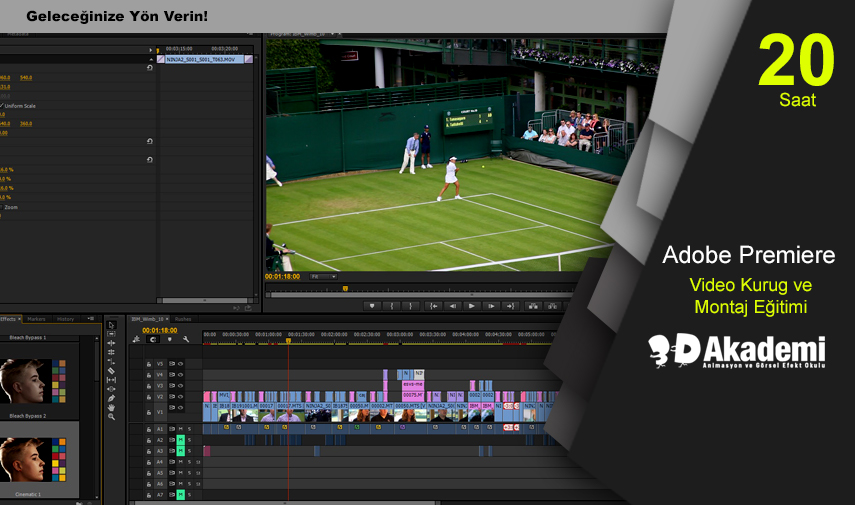Show/hide Effect Controls timeline view arrow
The height and width of the screenshot is (505, 855).
tap(151, 50)
